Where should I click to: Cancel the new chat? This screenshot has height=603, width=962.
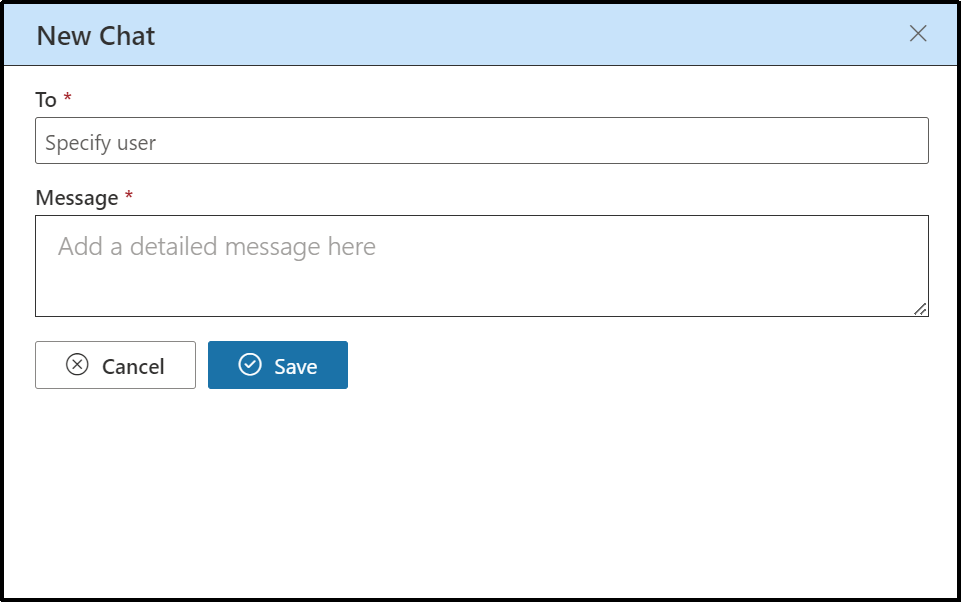115,365
